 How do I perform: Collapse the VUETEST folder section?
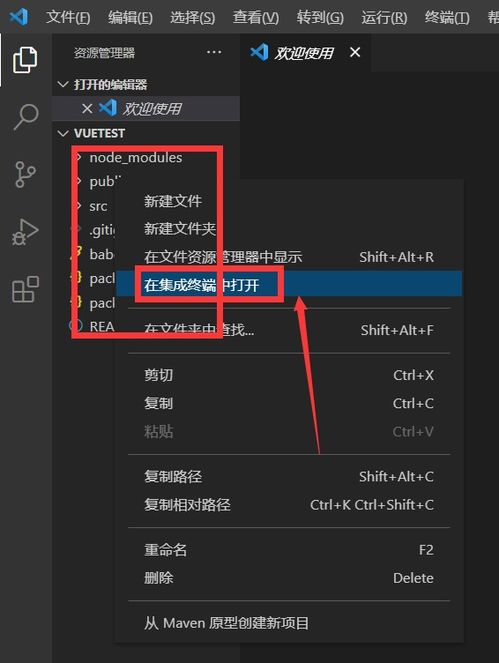[x=63, y=134]
